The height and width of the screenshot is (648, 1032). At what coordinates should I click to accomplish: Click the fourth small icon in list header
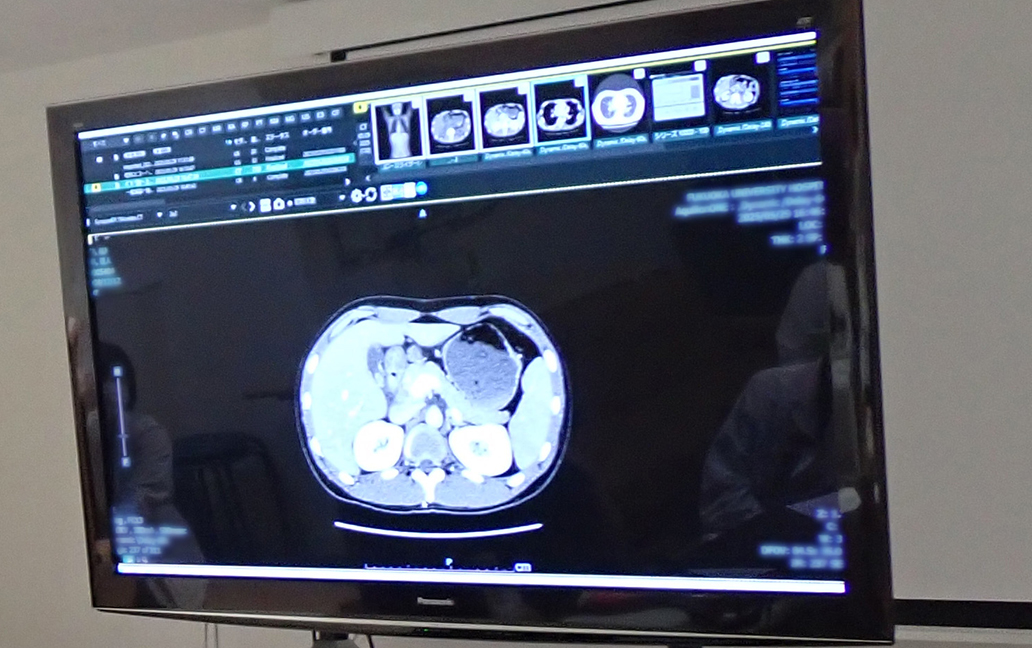[x=175, y=134]
